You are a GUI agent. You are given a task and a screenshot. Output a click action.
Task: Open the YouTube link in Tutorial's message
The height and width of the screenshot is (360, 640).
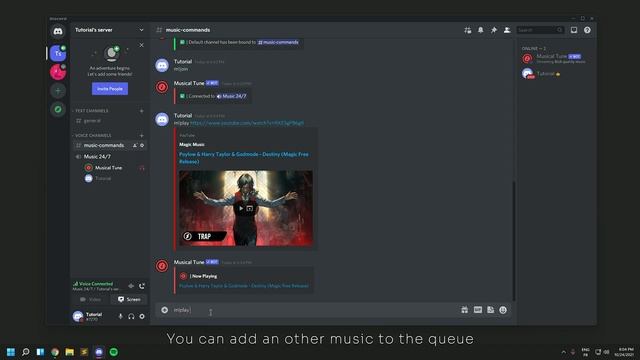(247, 123)
